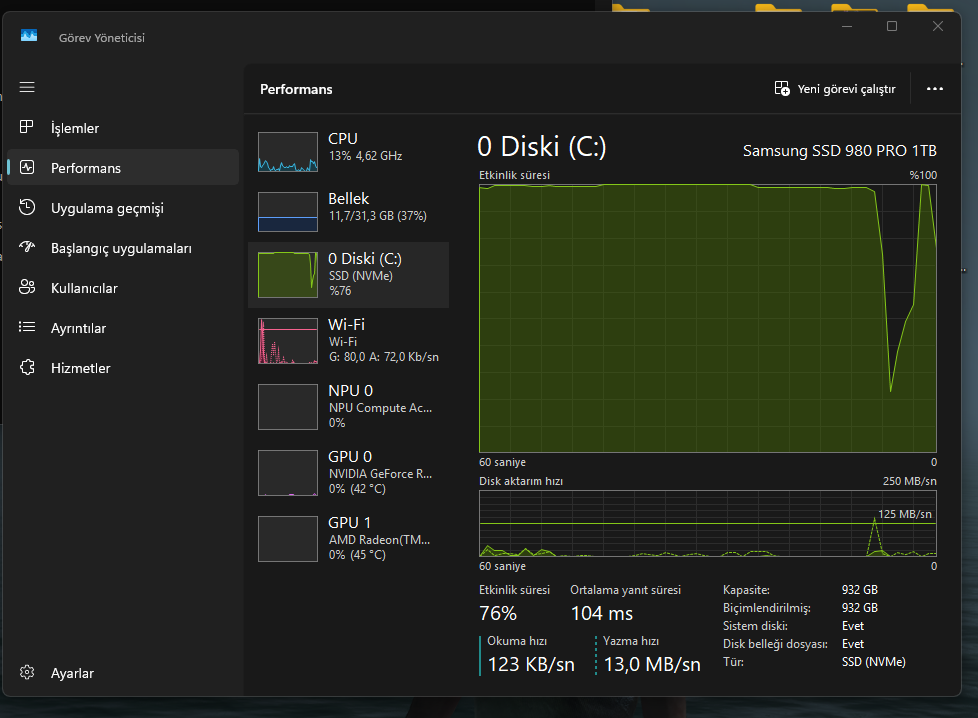The image size is (978, 718).
Task: Click Yeni görevi çalıştır button text
Action: coord(846,89)
